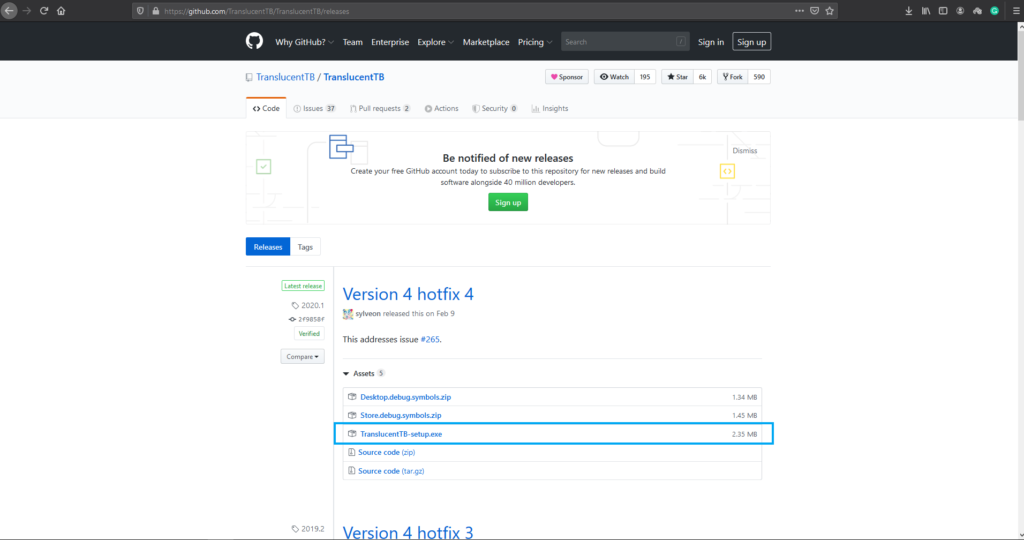This screenshot has width=1024, height=540.
Task: Bookmark this page with the star icon
Action: (829, 11)
